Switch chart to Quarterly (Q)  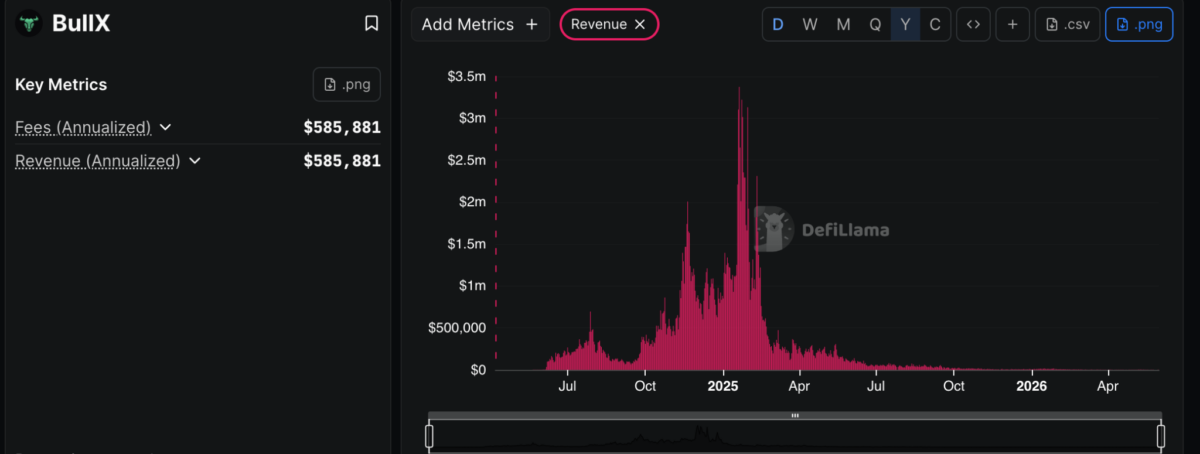coord(875,25)
